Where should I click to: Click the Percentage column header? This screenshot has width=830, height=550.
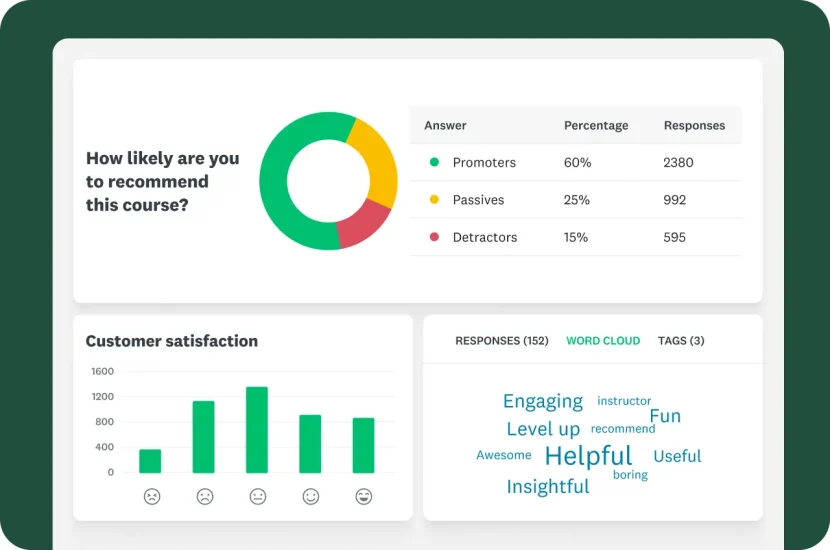coord(596,126)
